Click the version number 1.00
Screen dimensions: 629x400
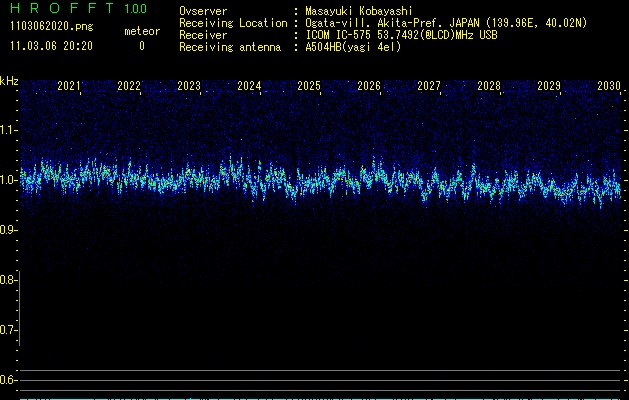(136, 9)
